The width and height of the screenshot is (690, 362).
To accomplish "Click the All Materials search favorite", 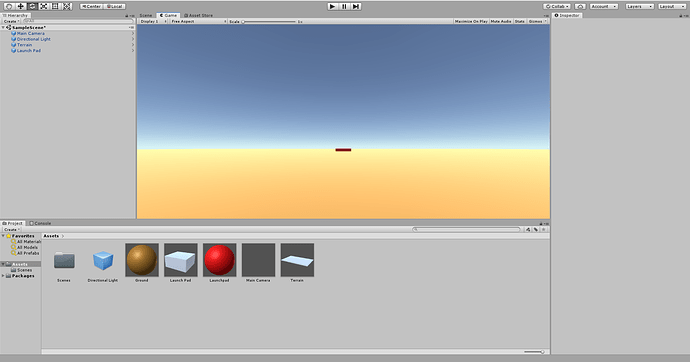I will pos(26,241).
